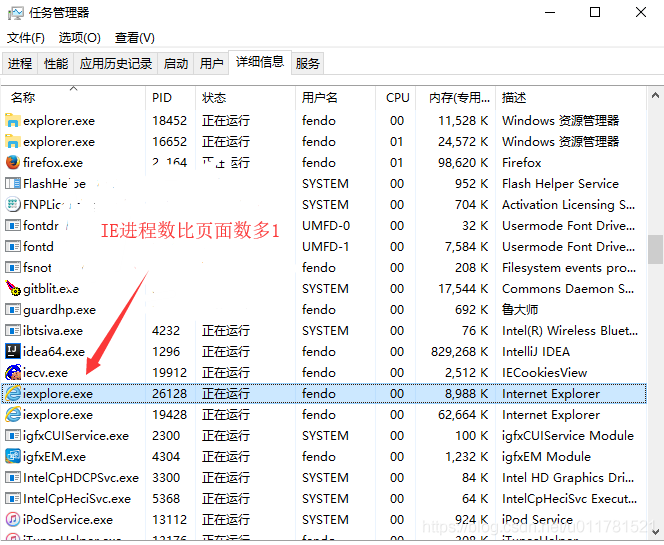
Task: Select the IECookiesView description cell
Action: coord(545,373)
